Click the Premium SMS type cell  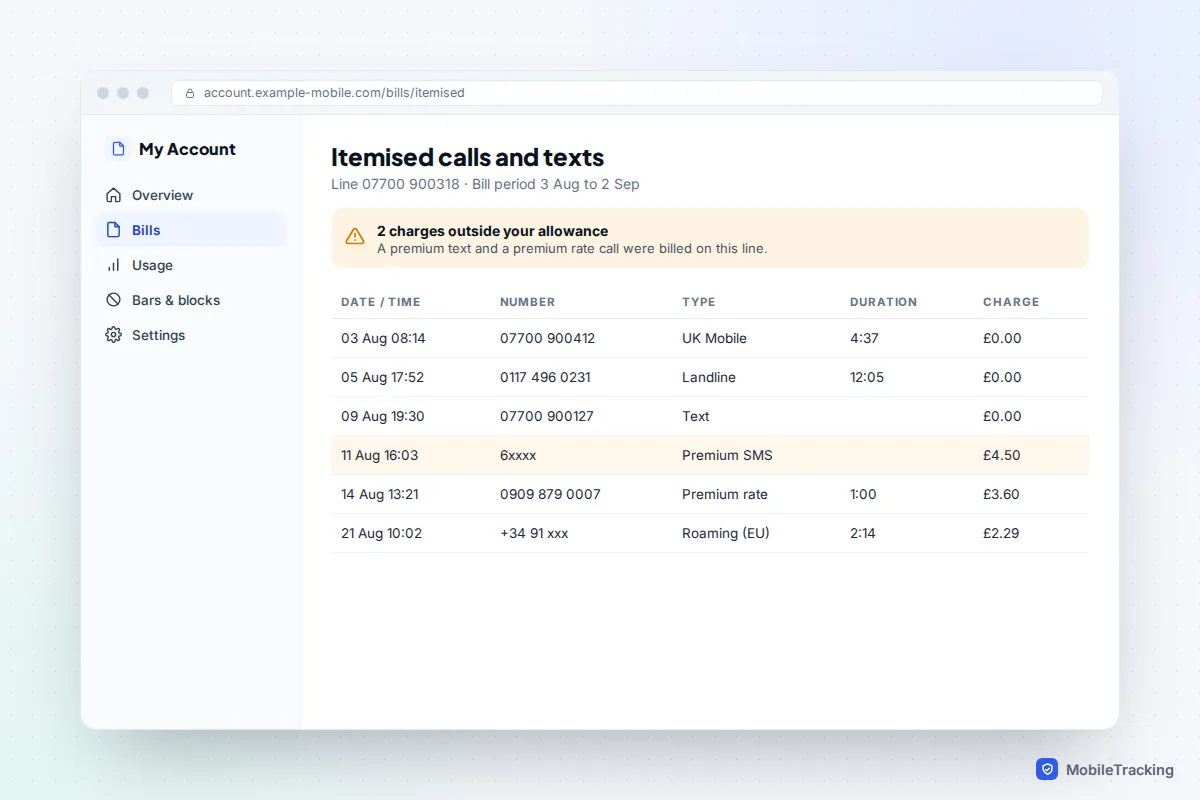tap(727, 455)
